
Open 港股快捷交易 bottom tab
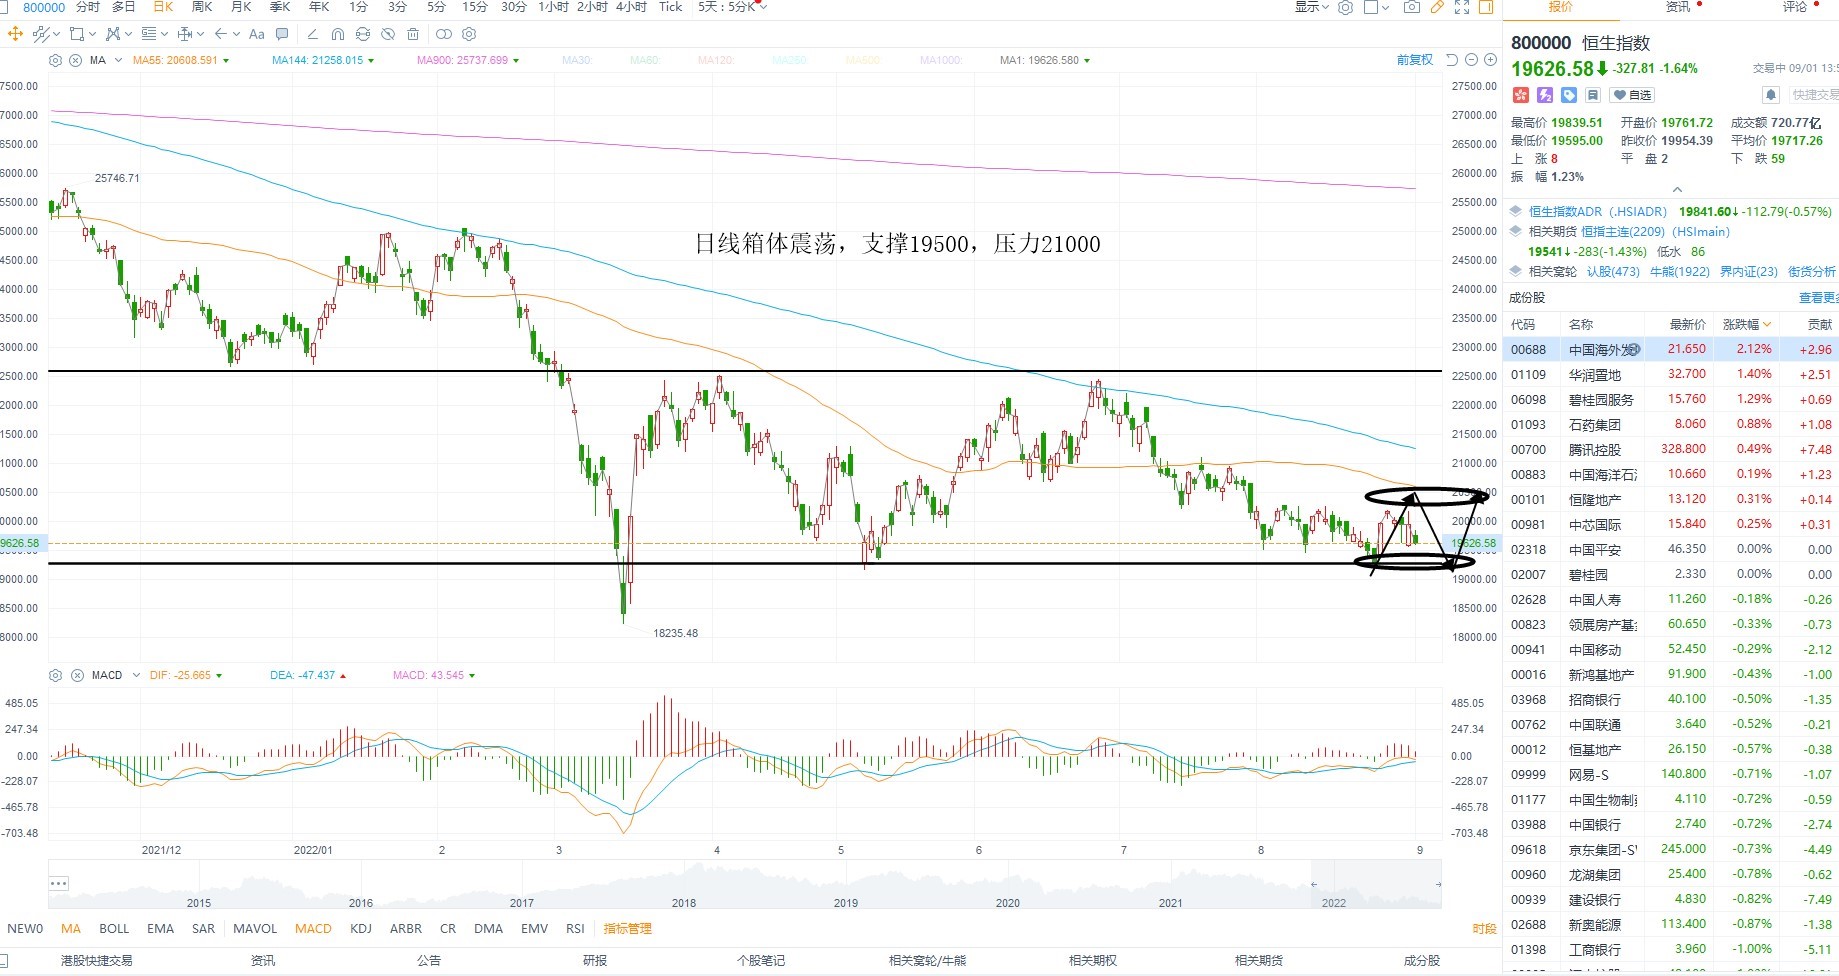[x=96, y=961]
